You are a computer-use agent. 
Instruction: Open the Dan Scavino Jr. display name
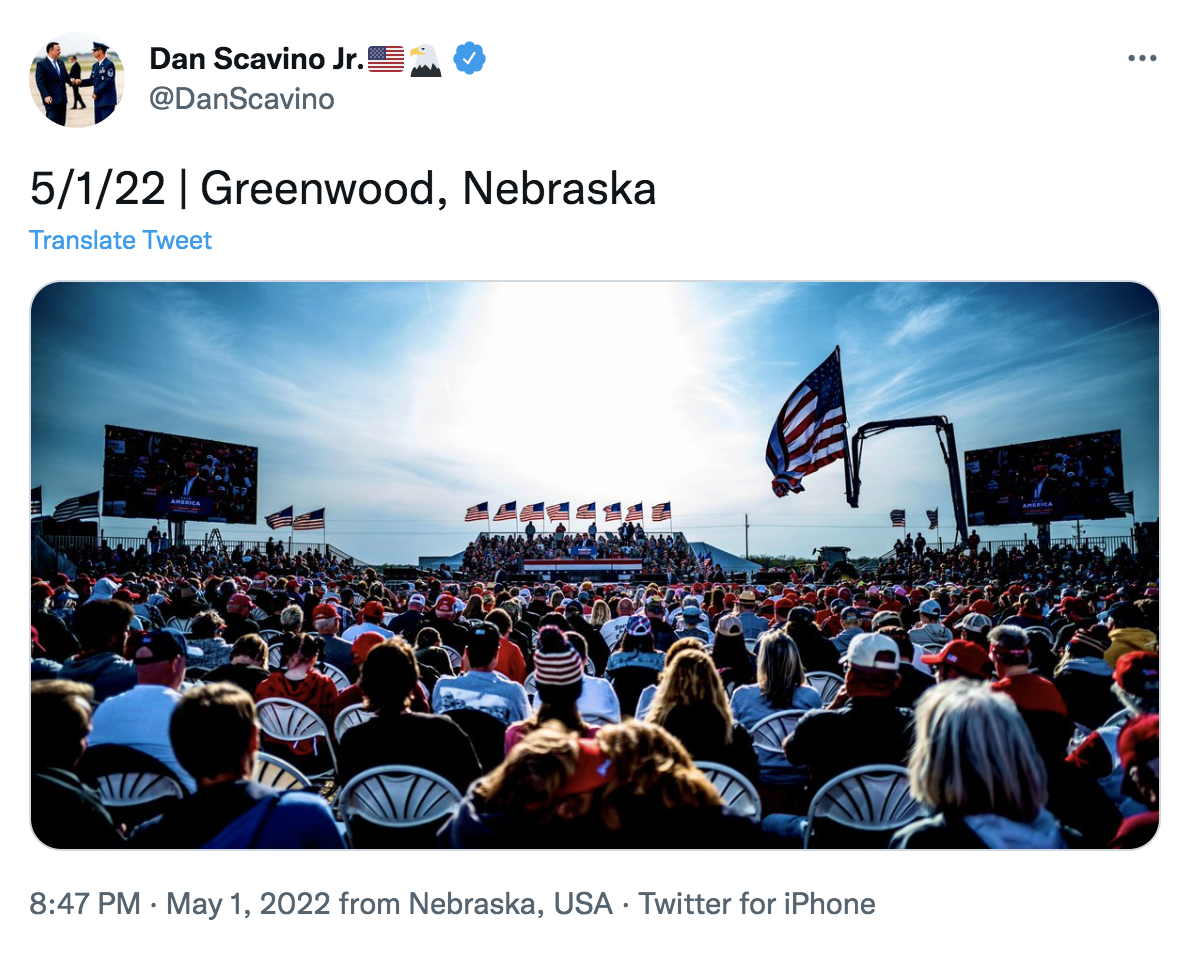pyautogui.click(x=257, y=59)
